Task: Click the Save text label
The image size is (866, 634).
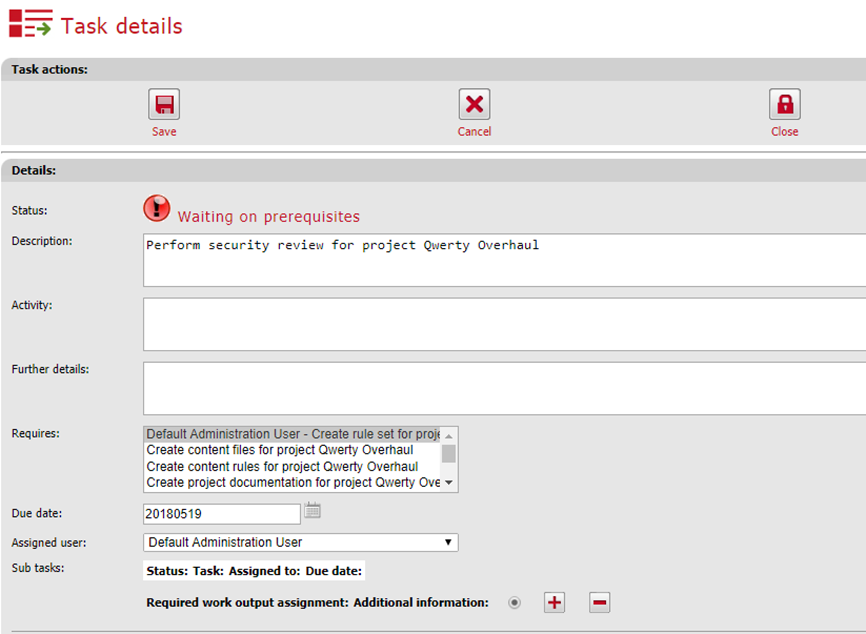Action: click(164, 132)
